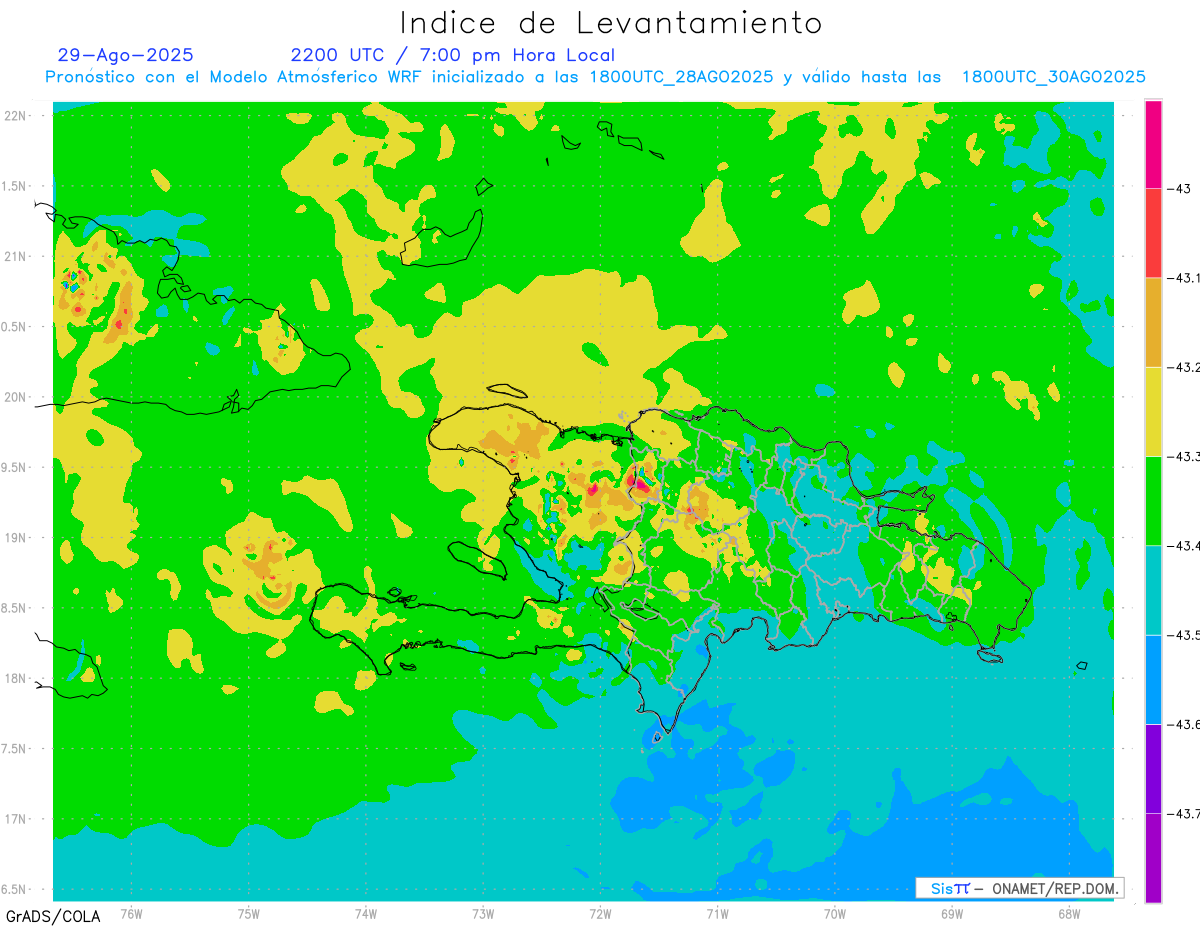
Task: Click the '-43.1' color scale label
Action: click(1184, 278)
